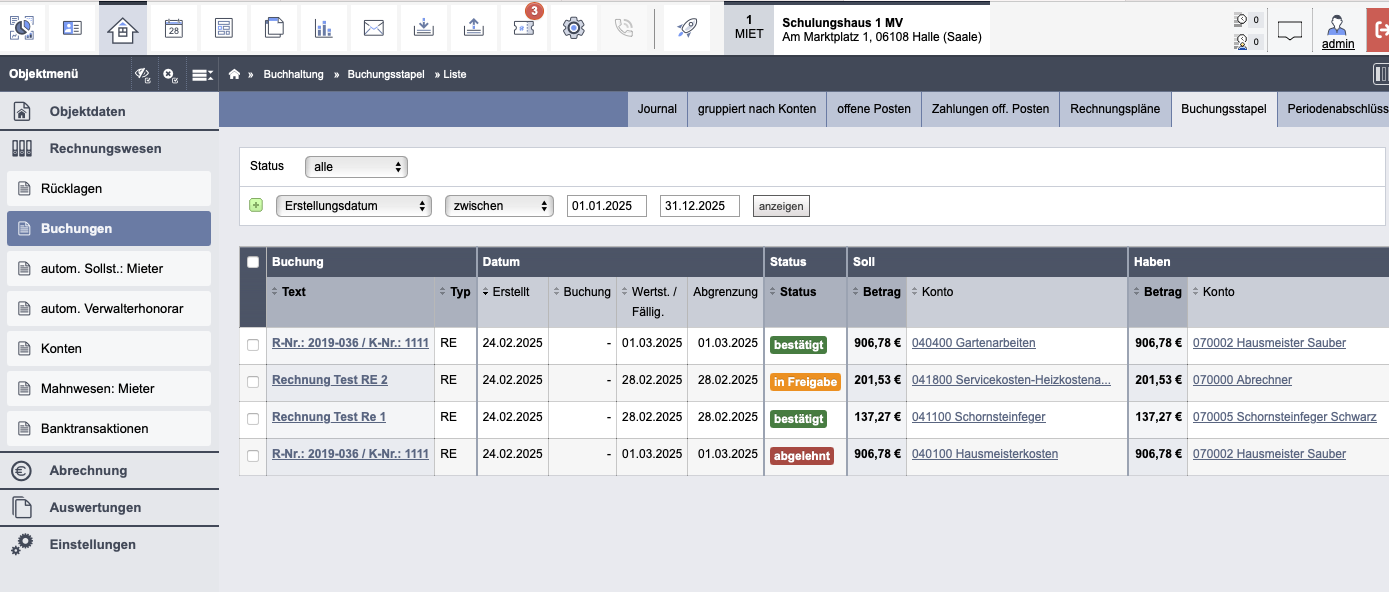Open the settings gear icon

[574, 28]
